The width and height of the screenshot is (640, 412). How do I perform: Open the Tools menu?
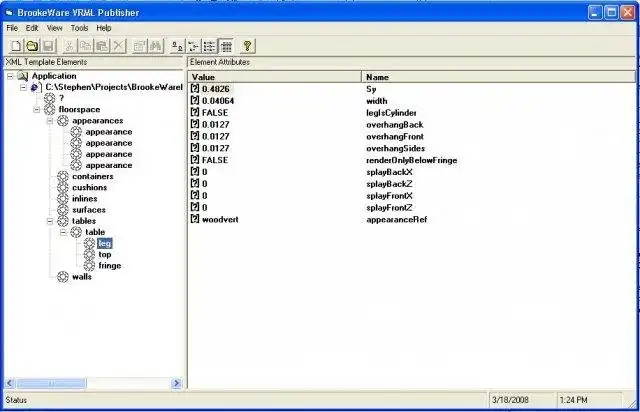80,28
